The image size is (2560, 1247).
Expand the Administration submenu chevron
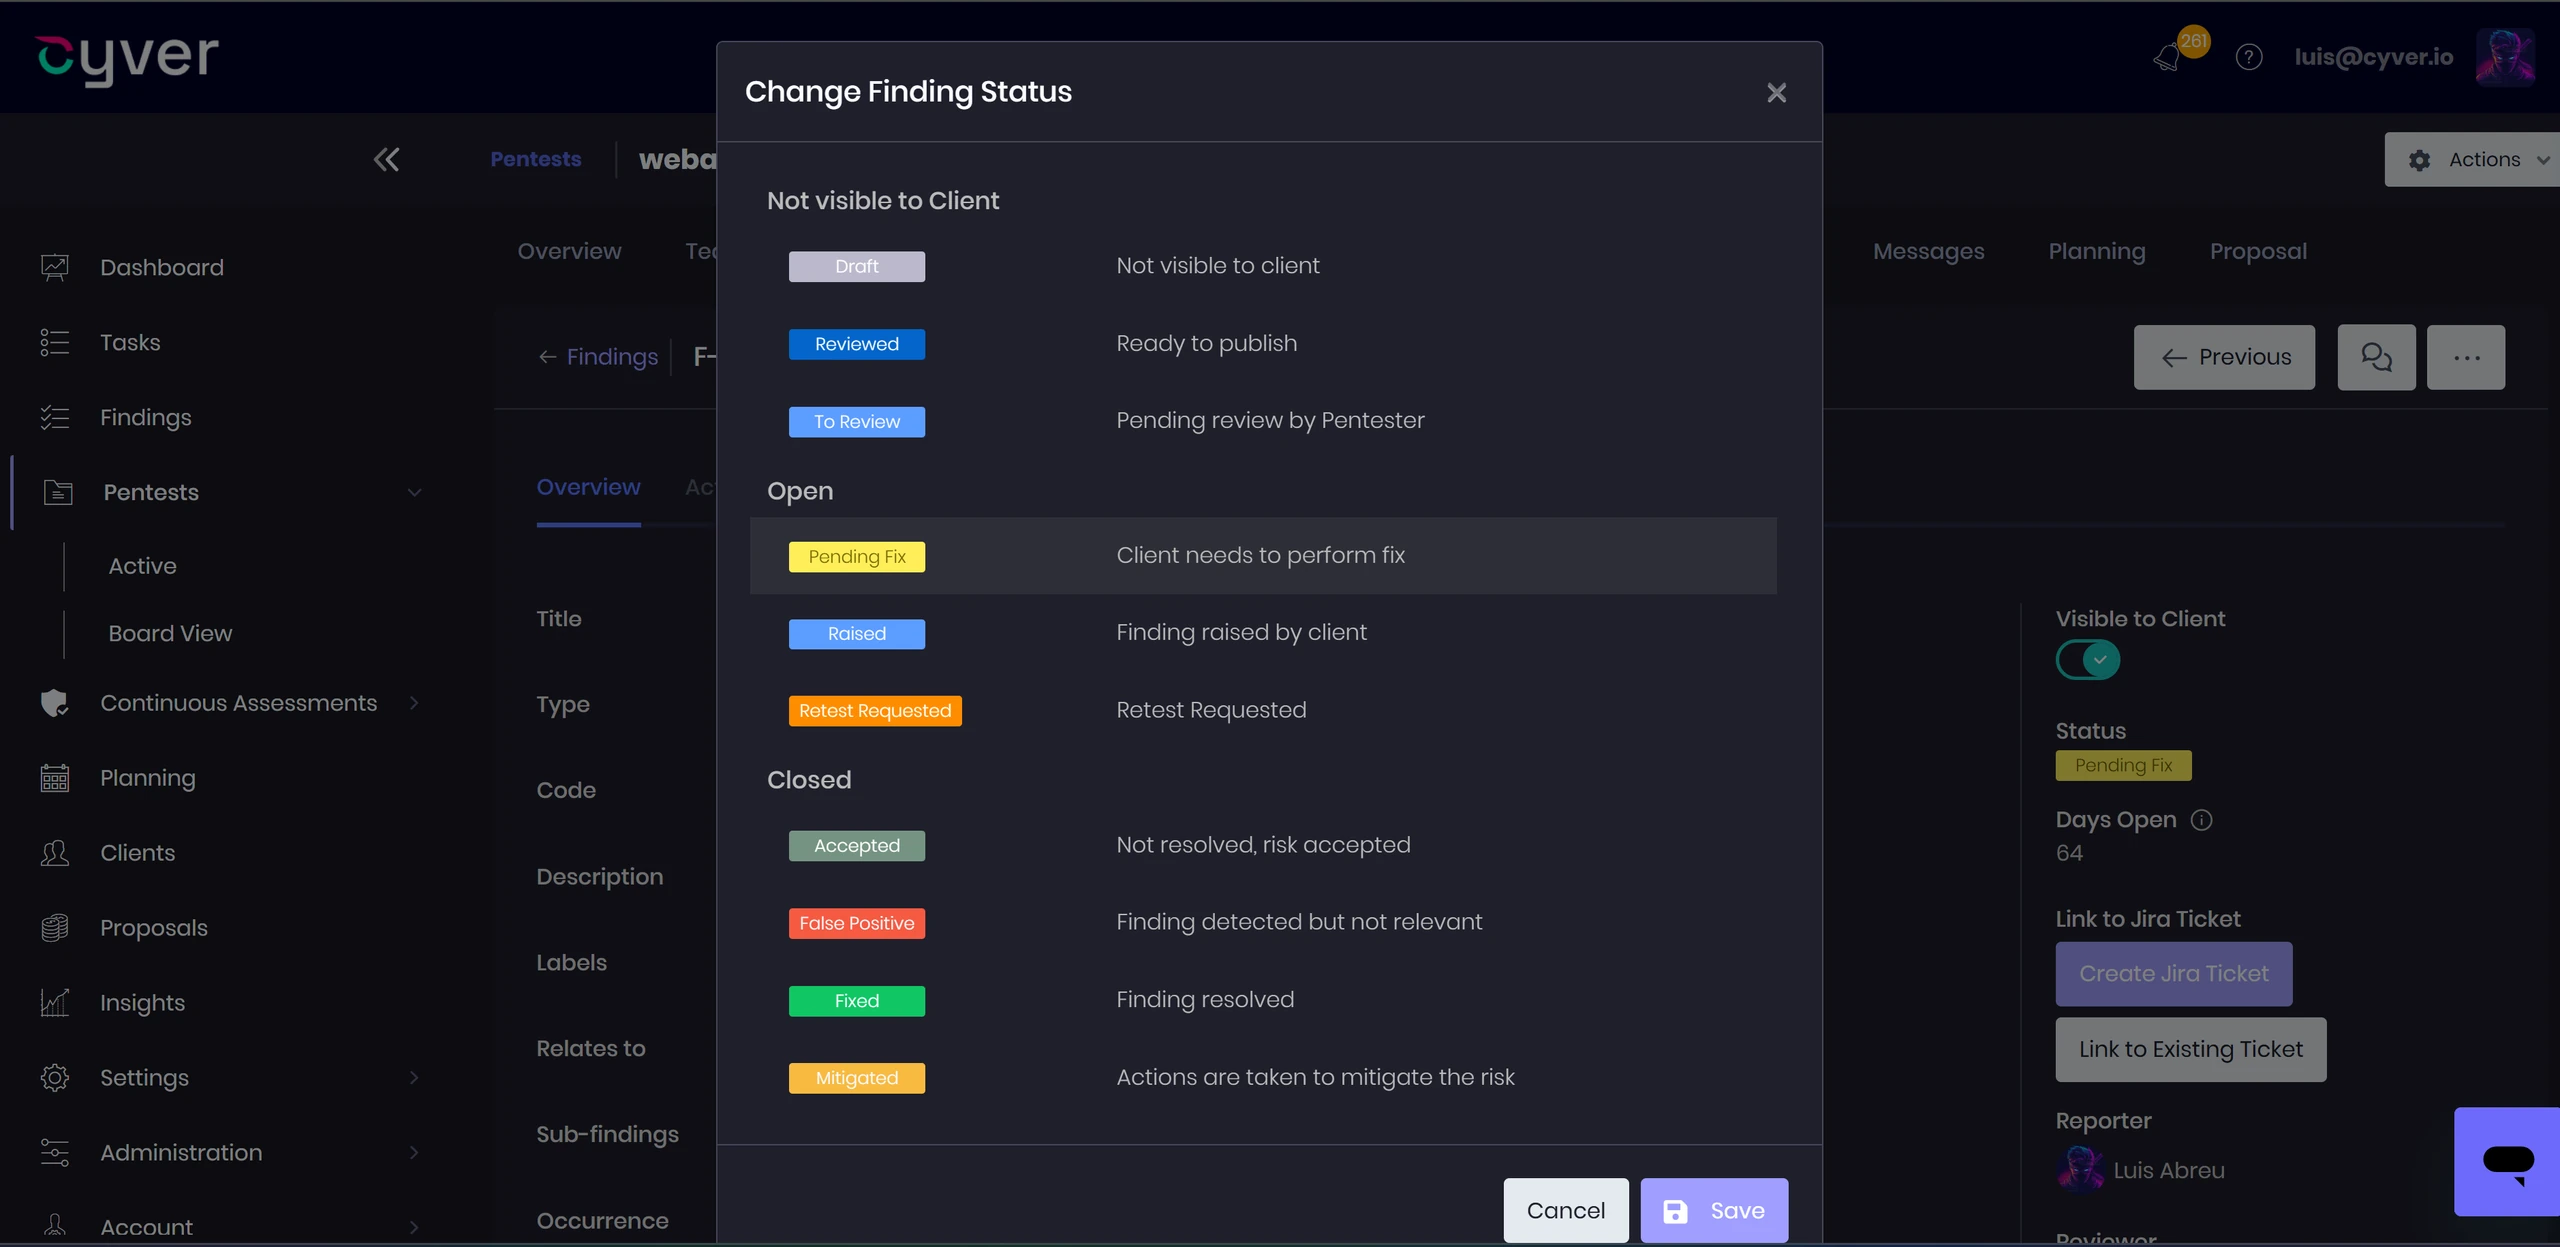click(x=414, y=1153)
